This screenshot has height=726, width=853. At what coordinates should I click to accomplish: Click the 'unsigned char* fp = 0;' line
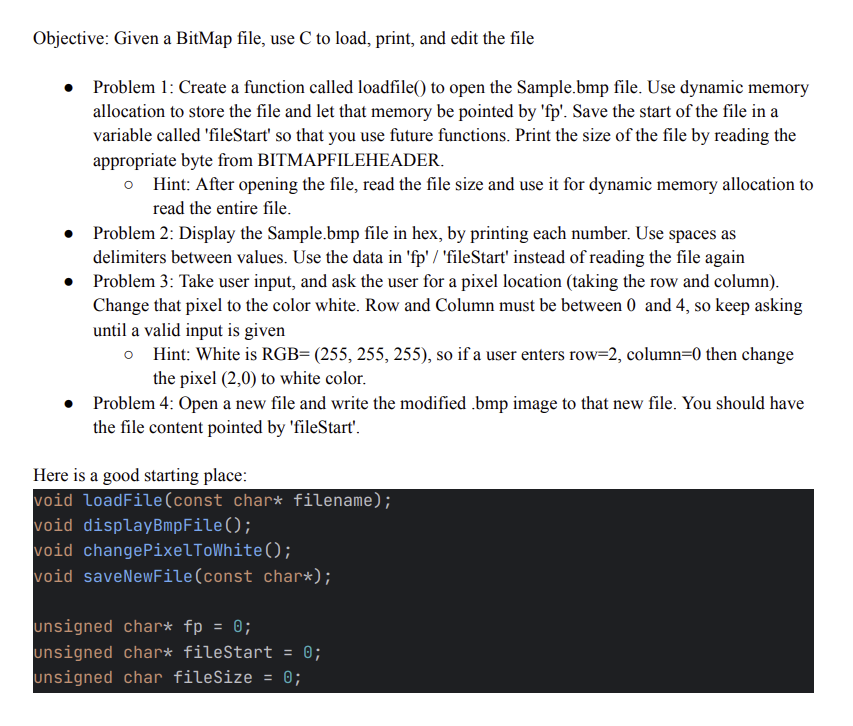[140, 627]
